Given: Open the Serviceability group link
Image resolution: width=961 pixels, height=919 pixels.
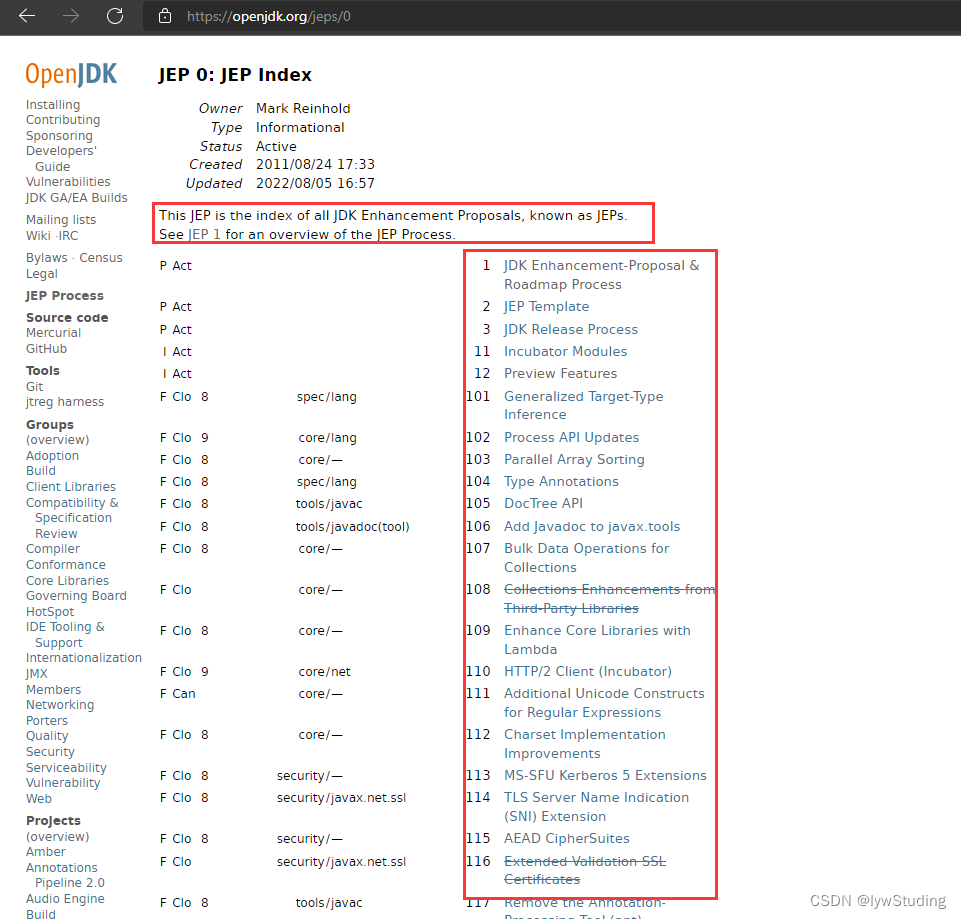Looking at the screenshot, I should tap(66, 768).
